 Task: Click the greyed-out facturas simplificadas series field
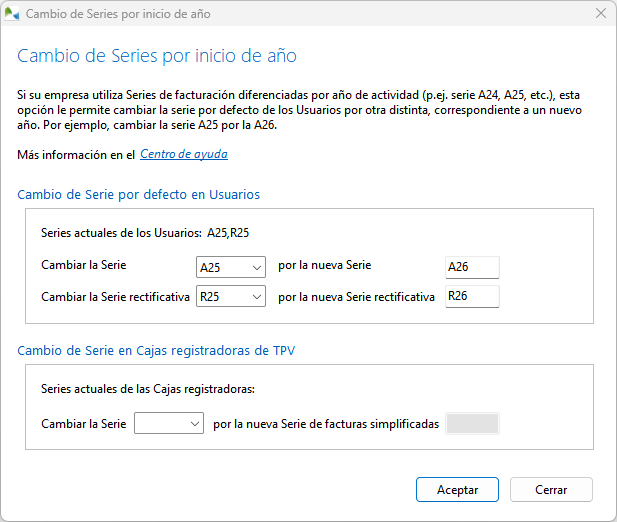pyautogui.click(x=471, y=424)
